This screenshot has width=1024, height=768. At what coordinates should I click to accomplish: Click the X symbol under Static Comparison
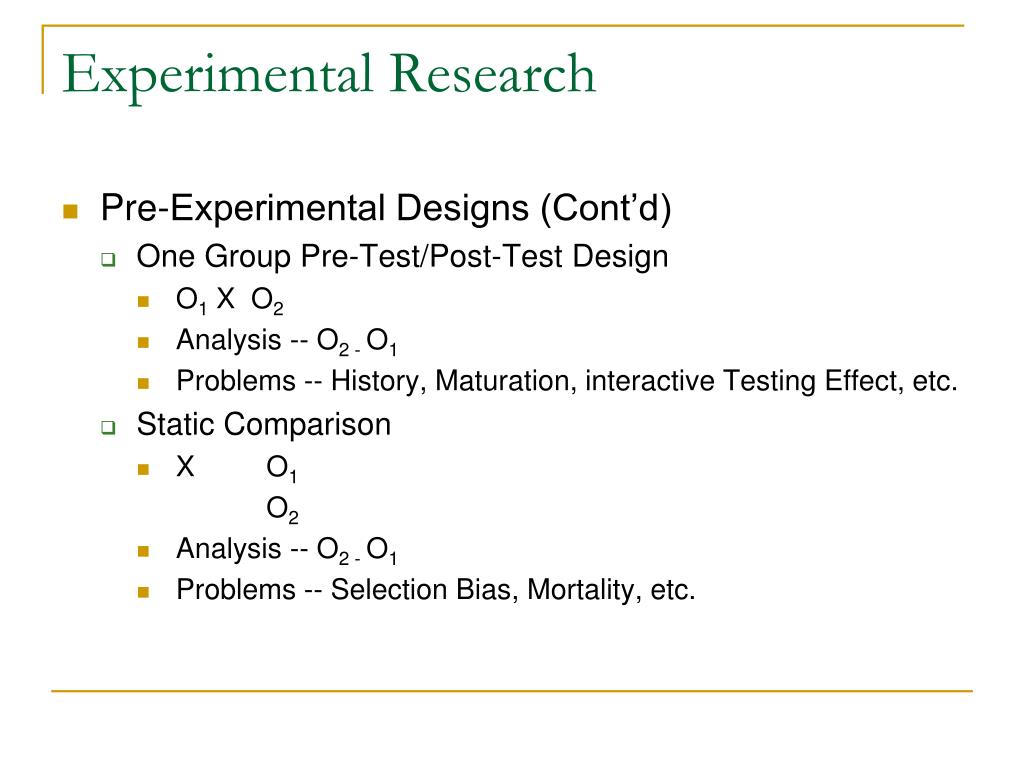click(185, 467)
